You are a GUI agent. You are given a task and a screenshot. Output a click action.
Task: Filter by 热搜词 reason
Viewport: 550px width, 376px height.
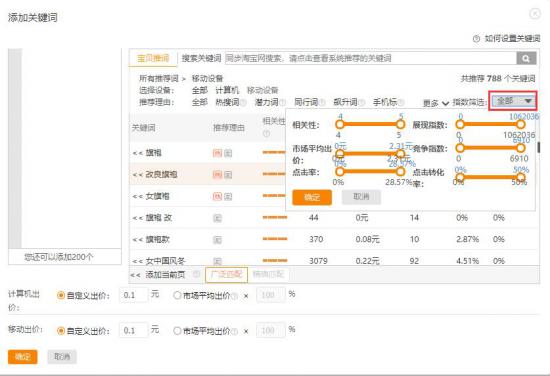(227, 102)
